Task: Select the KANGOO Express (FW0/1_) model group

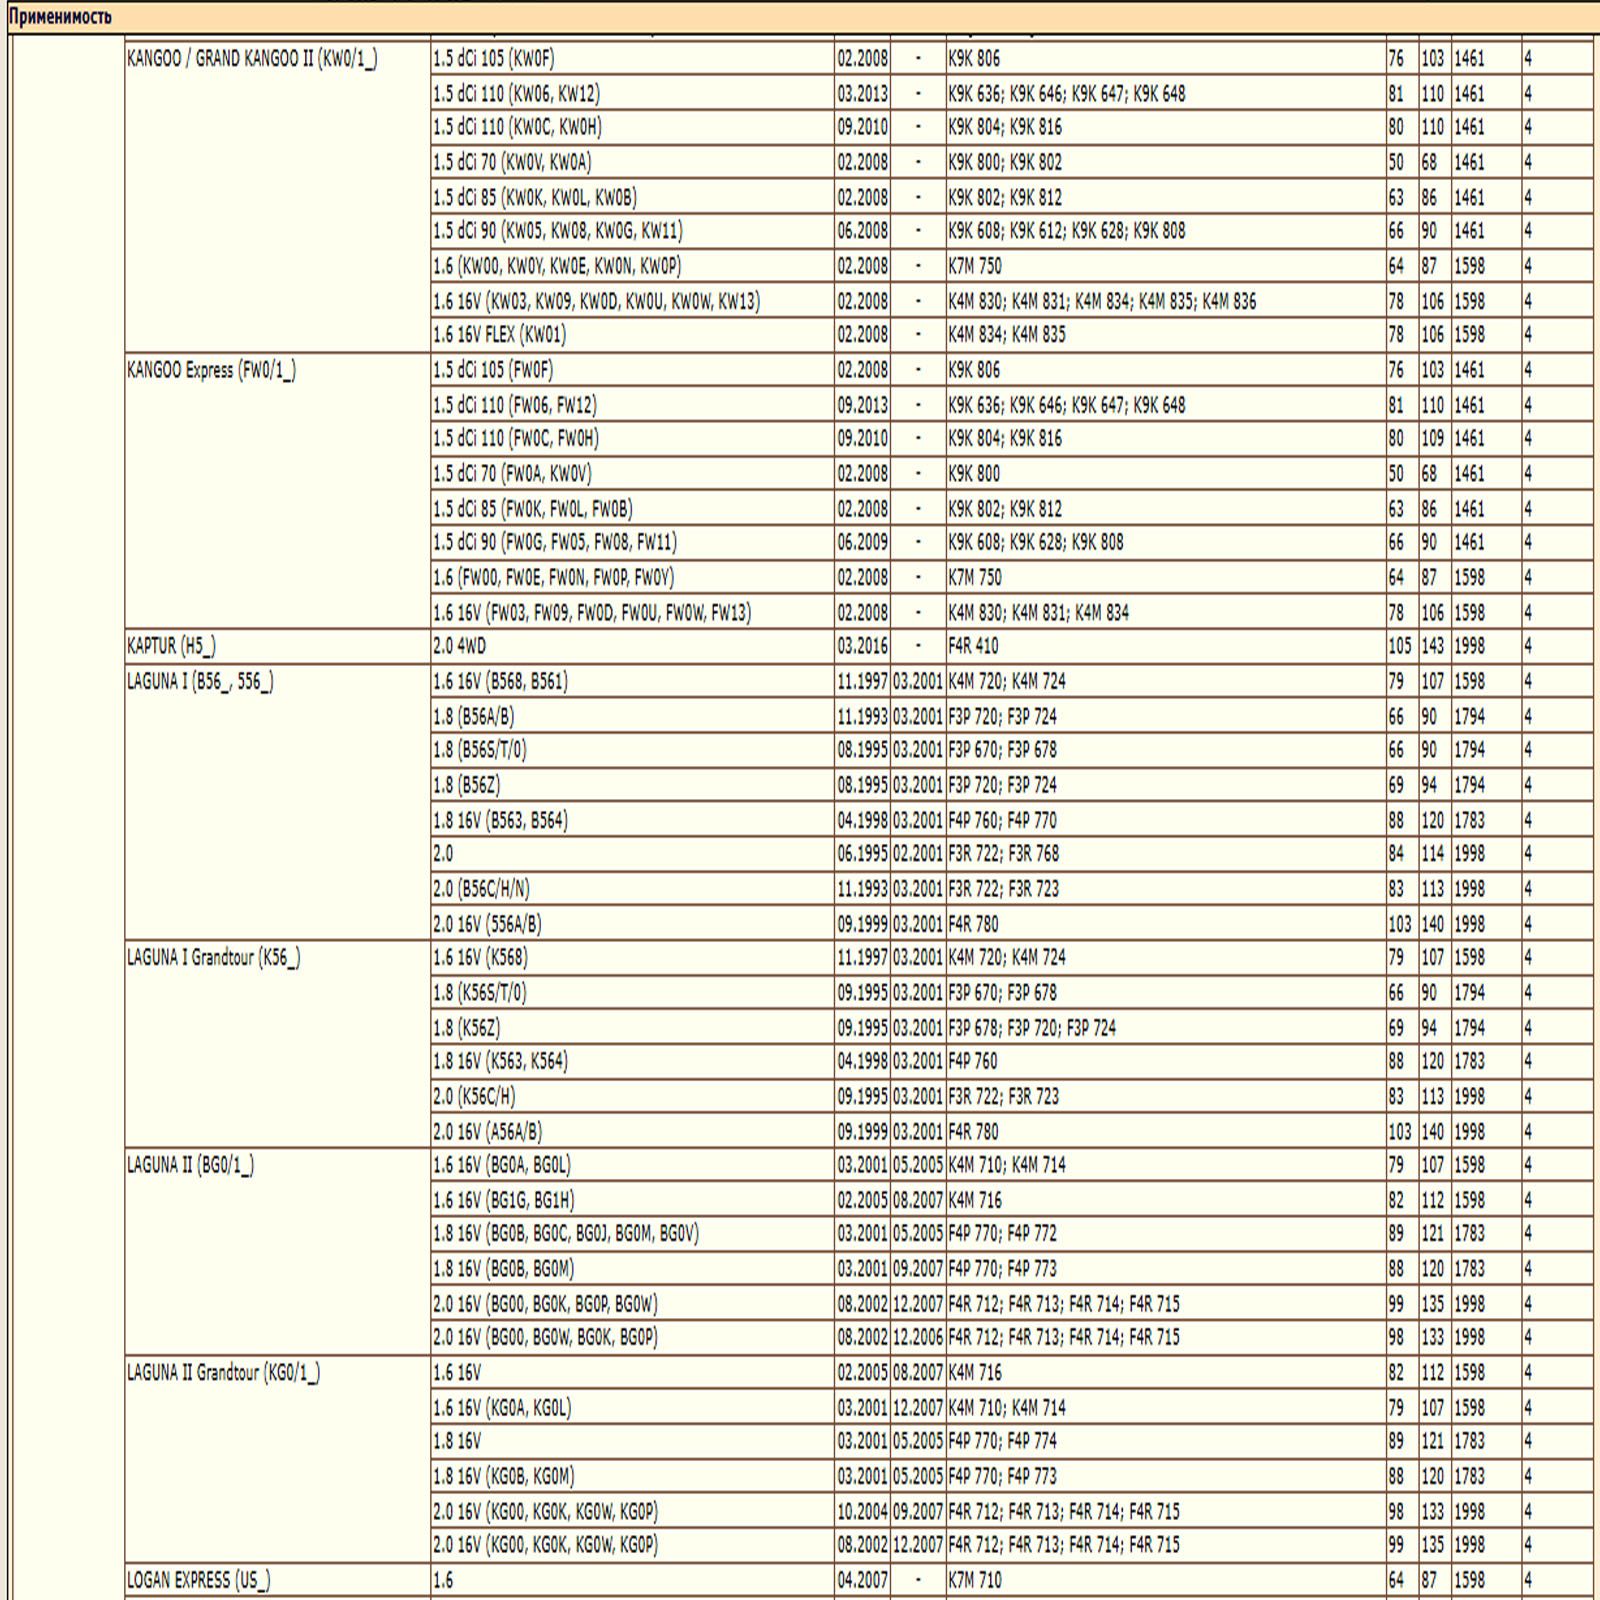Action: tap(211, 370)
